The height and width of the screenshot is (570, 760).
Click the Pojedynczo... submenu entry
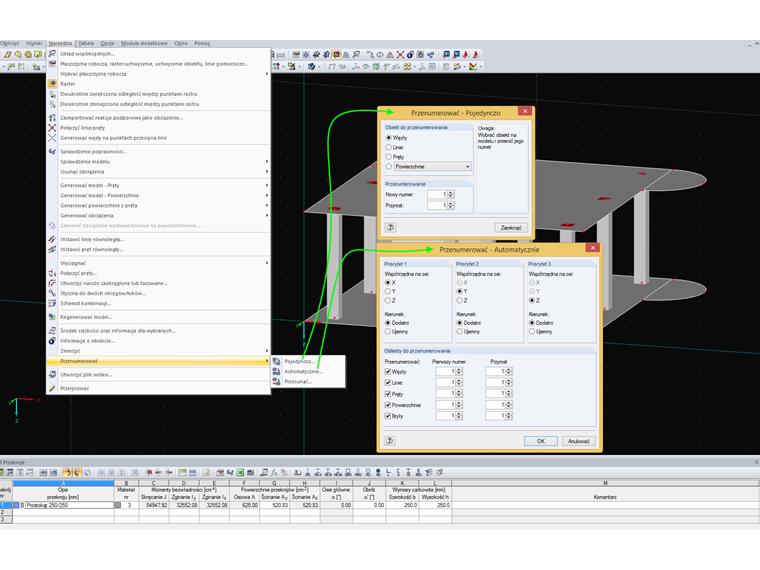pos(309,361)
